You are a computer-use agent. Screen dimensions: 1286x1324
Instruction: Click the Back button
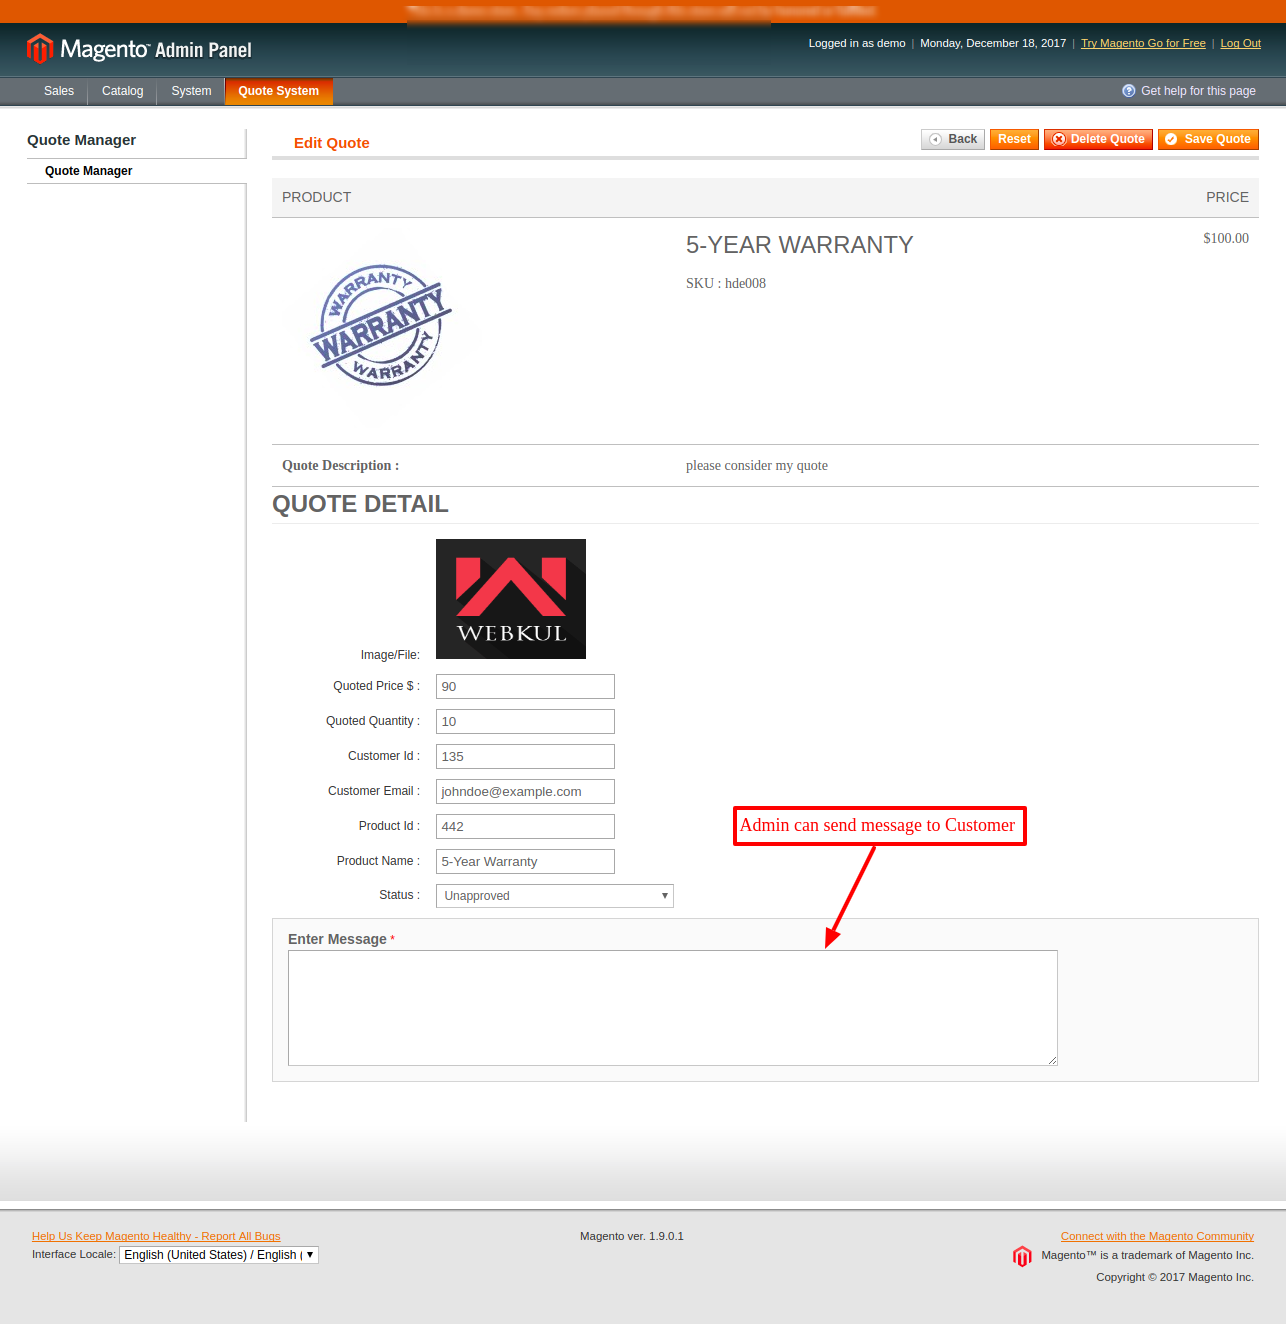click(953, 139)
